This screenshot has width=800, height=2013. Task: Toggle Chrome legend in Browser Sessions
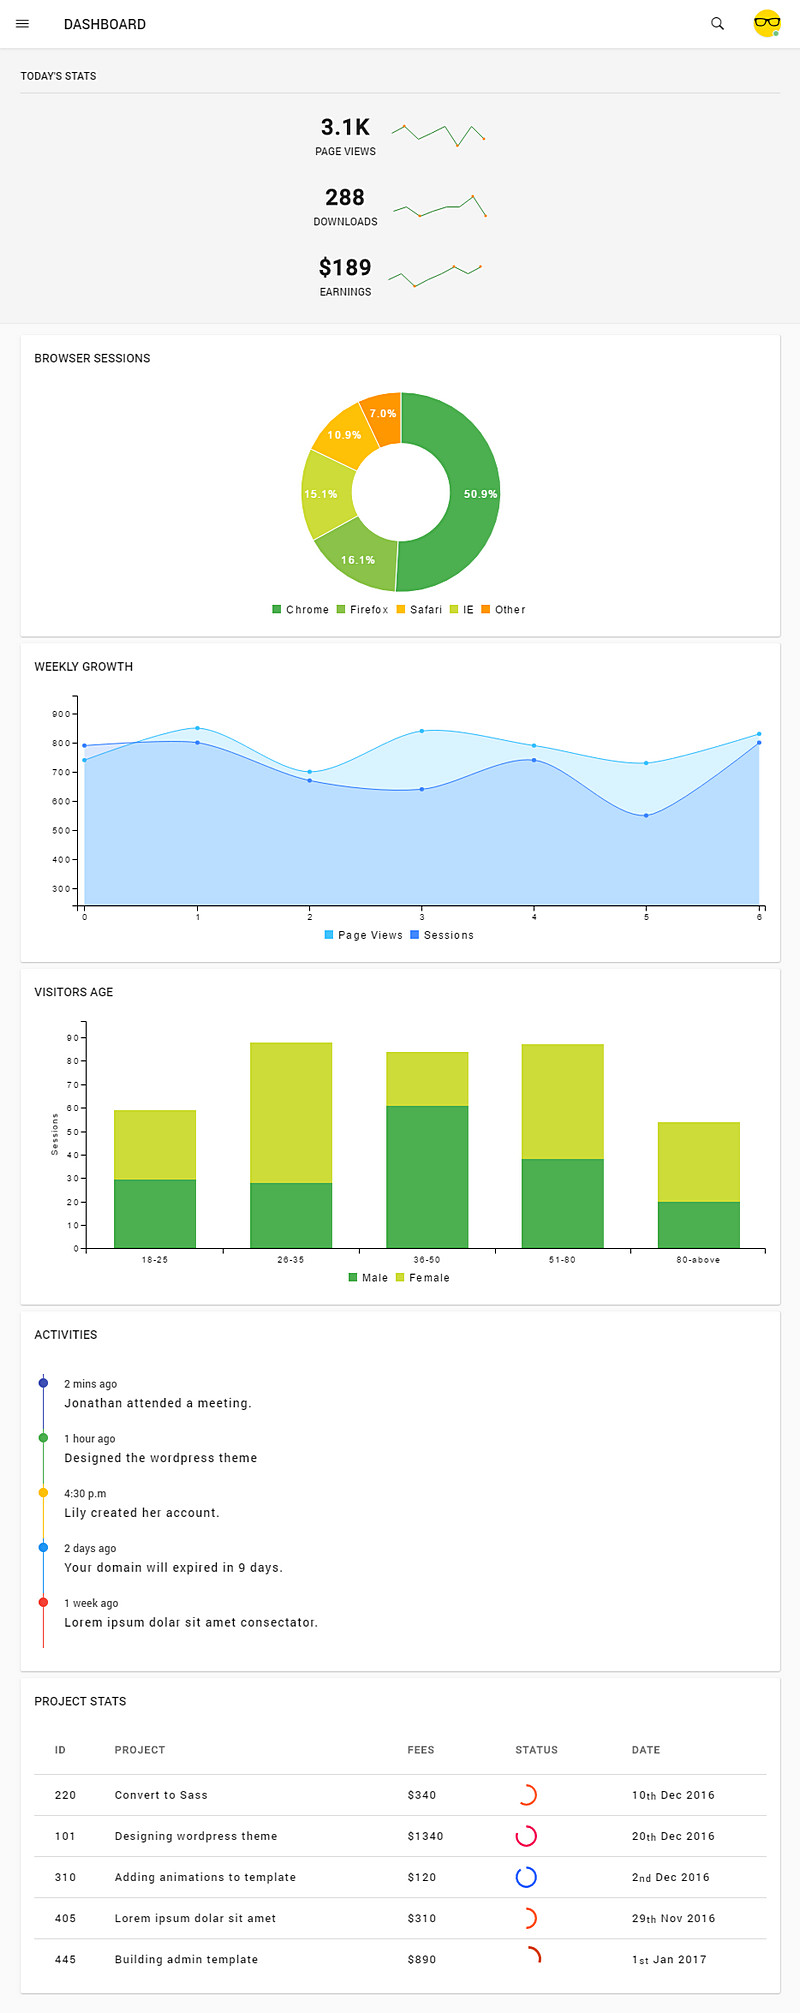click(300, 610)
